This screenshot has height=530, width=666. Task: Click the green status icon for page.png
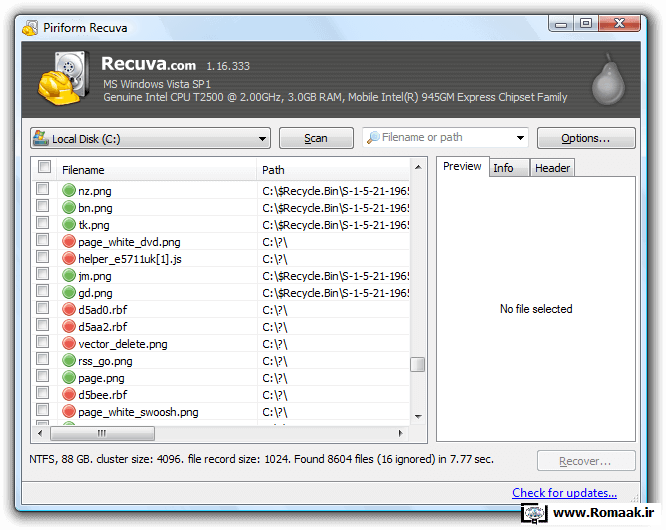[x=69, y=378]
